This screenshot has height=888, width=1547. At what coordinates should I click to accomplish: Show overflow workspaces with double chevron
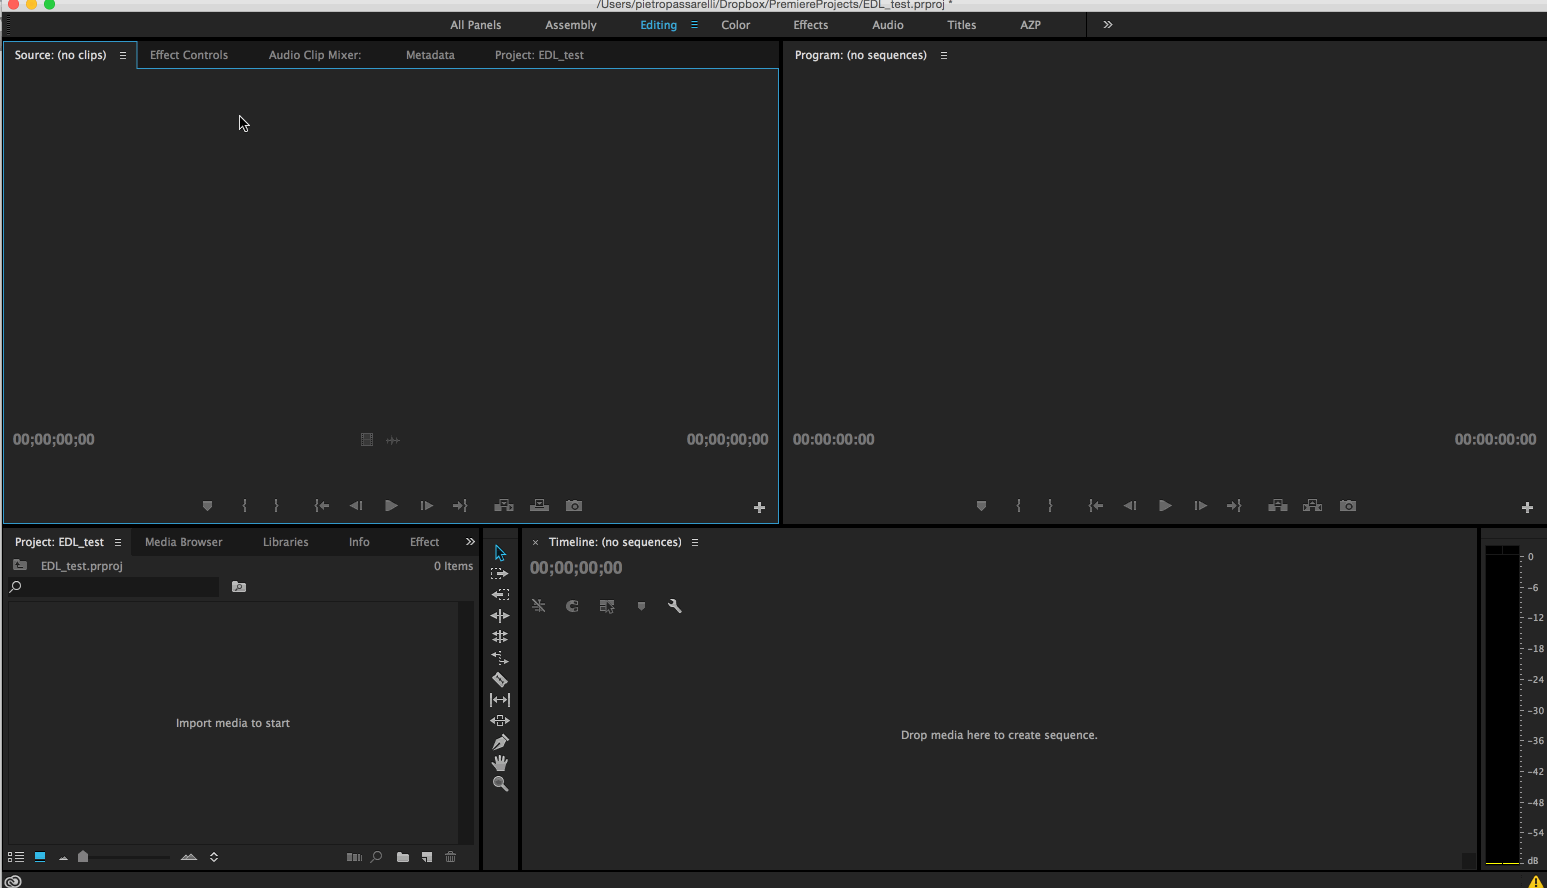[x=1108, y=25]
